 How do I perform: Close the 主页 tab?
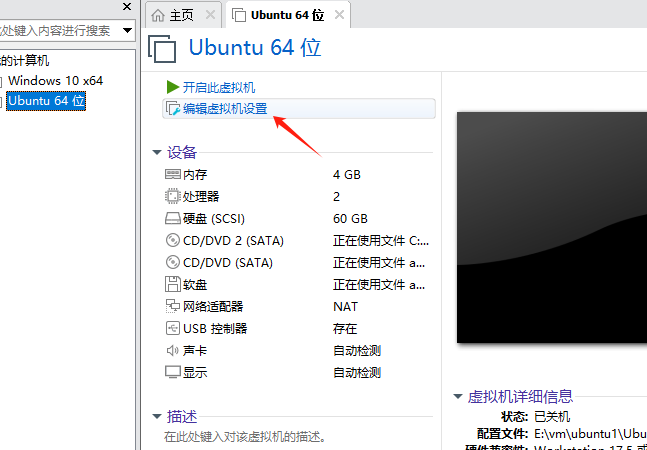[x=210, y=15]
